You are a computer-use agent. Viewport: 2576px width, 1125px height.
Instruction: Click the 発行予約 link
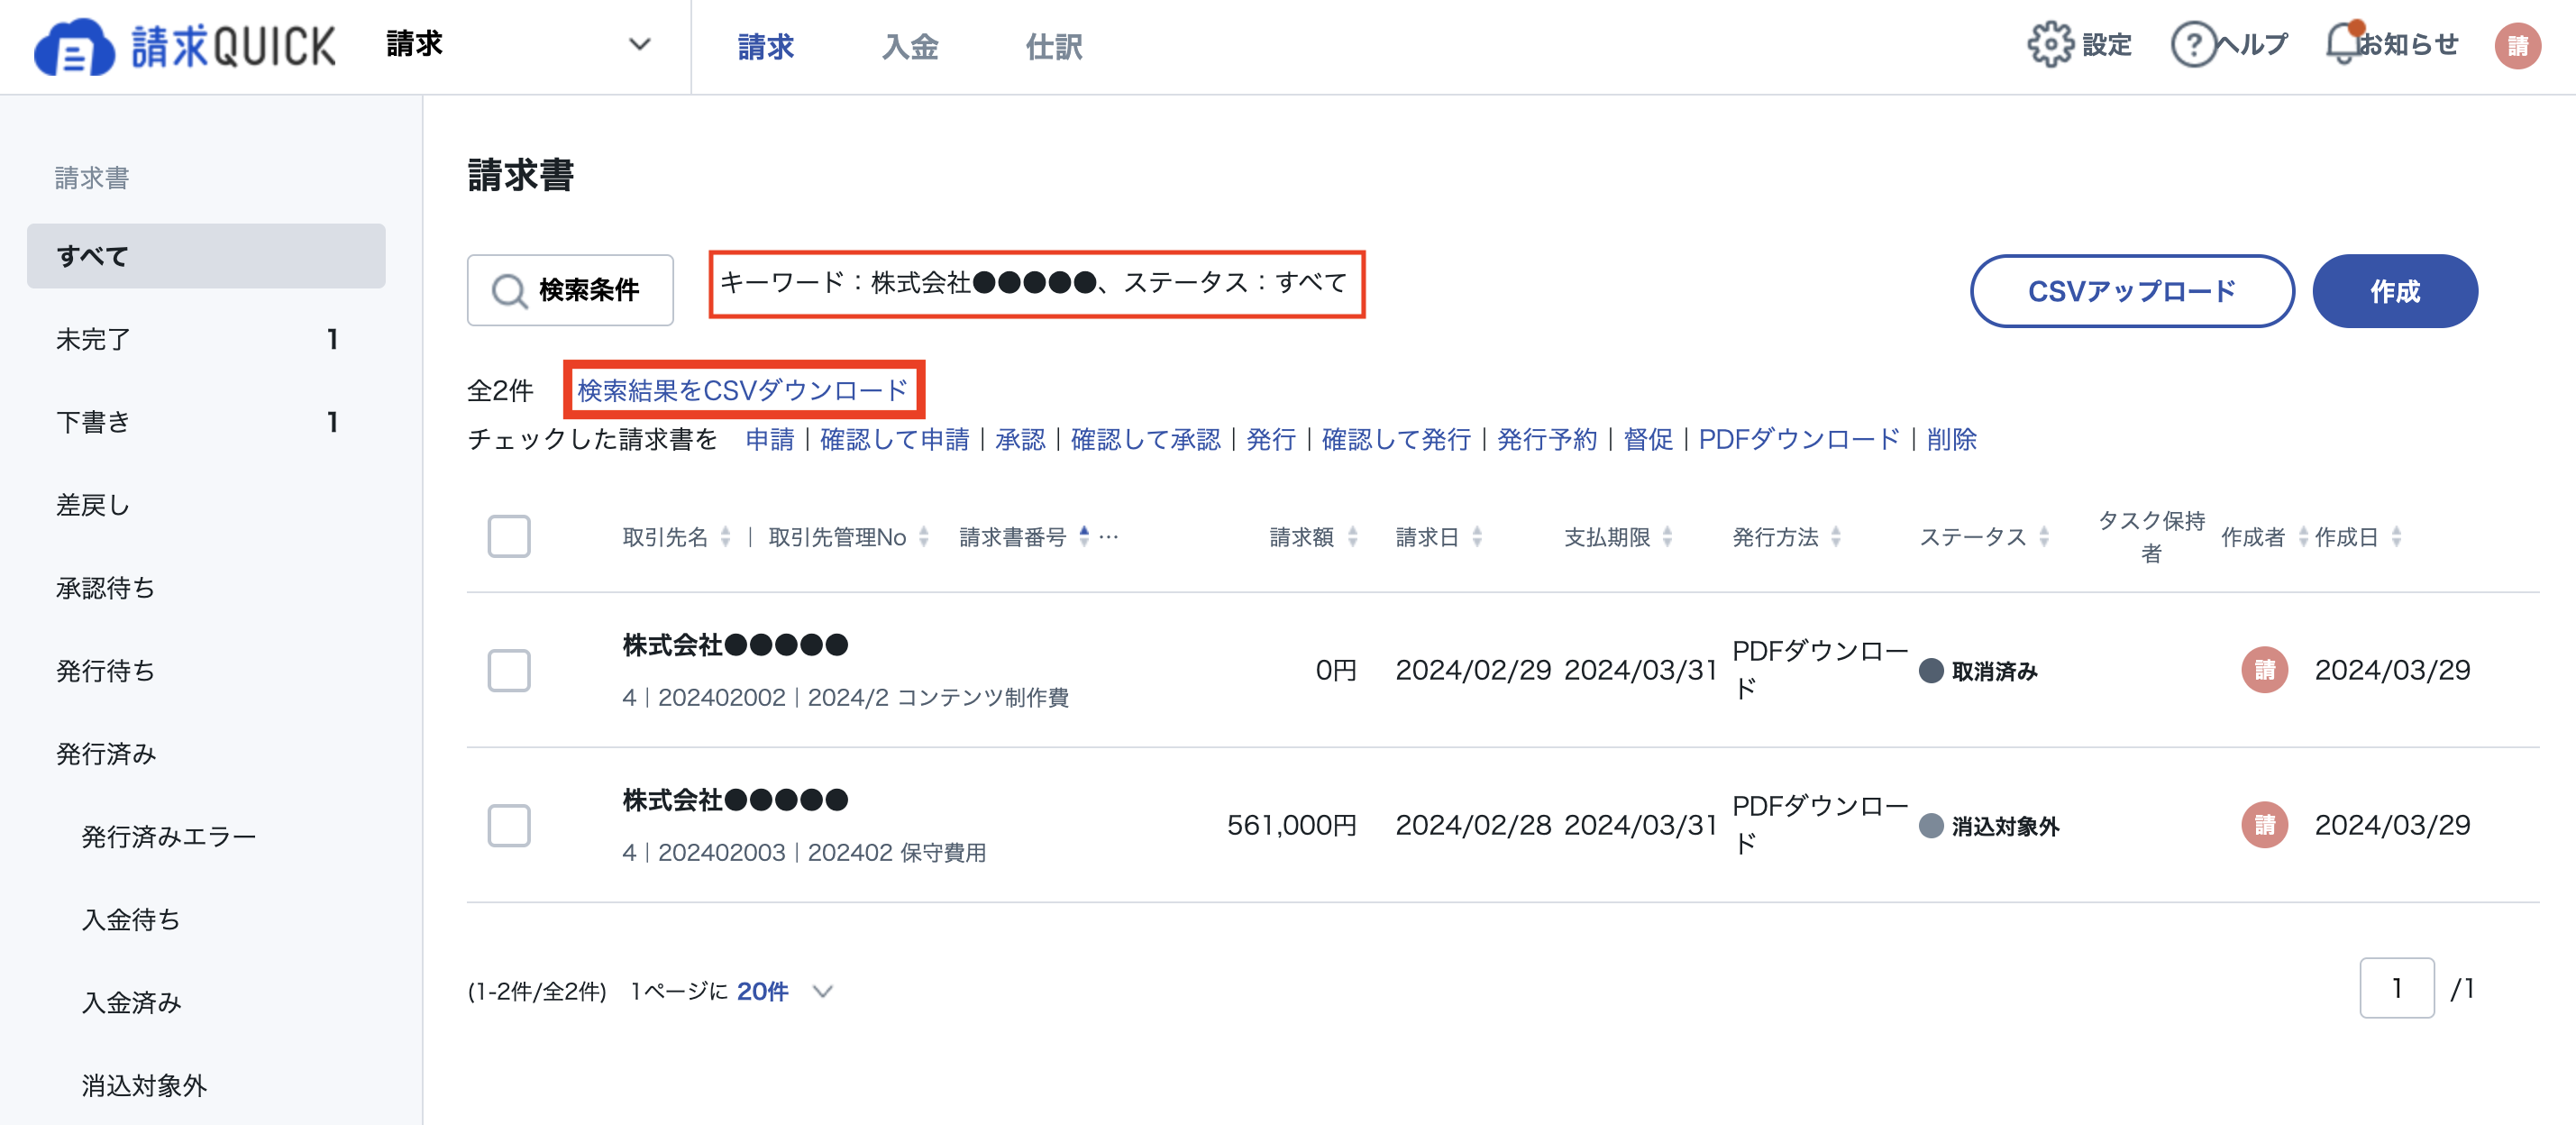click(1546, 439)
